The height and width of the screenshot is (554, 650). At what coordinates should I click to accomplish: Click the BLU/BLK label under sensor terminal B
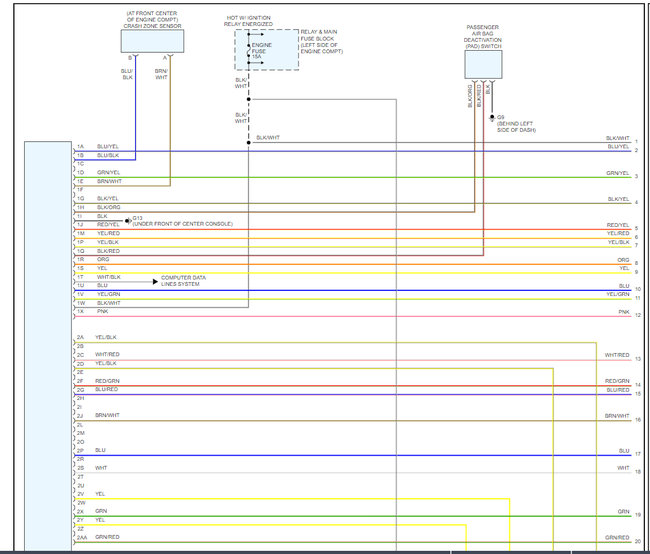pos(127,74)
